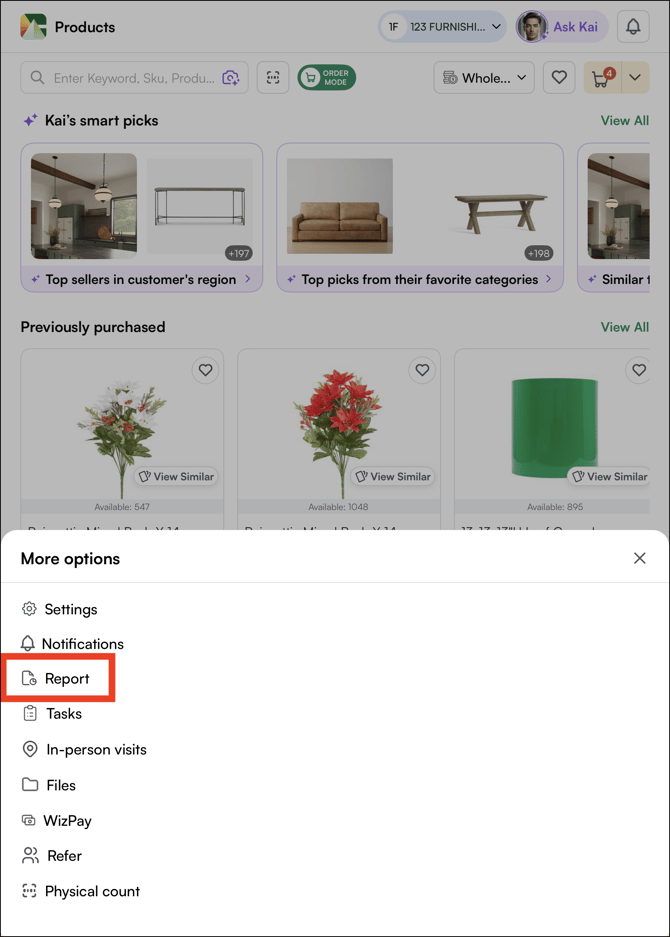Viewport: 670px width, 937px height.
Task: Open the shopping cart icon
Action: (604, 77)
